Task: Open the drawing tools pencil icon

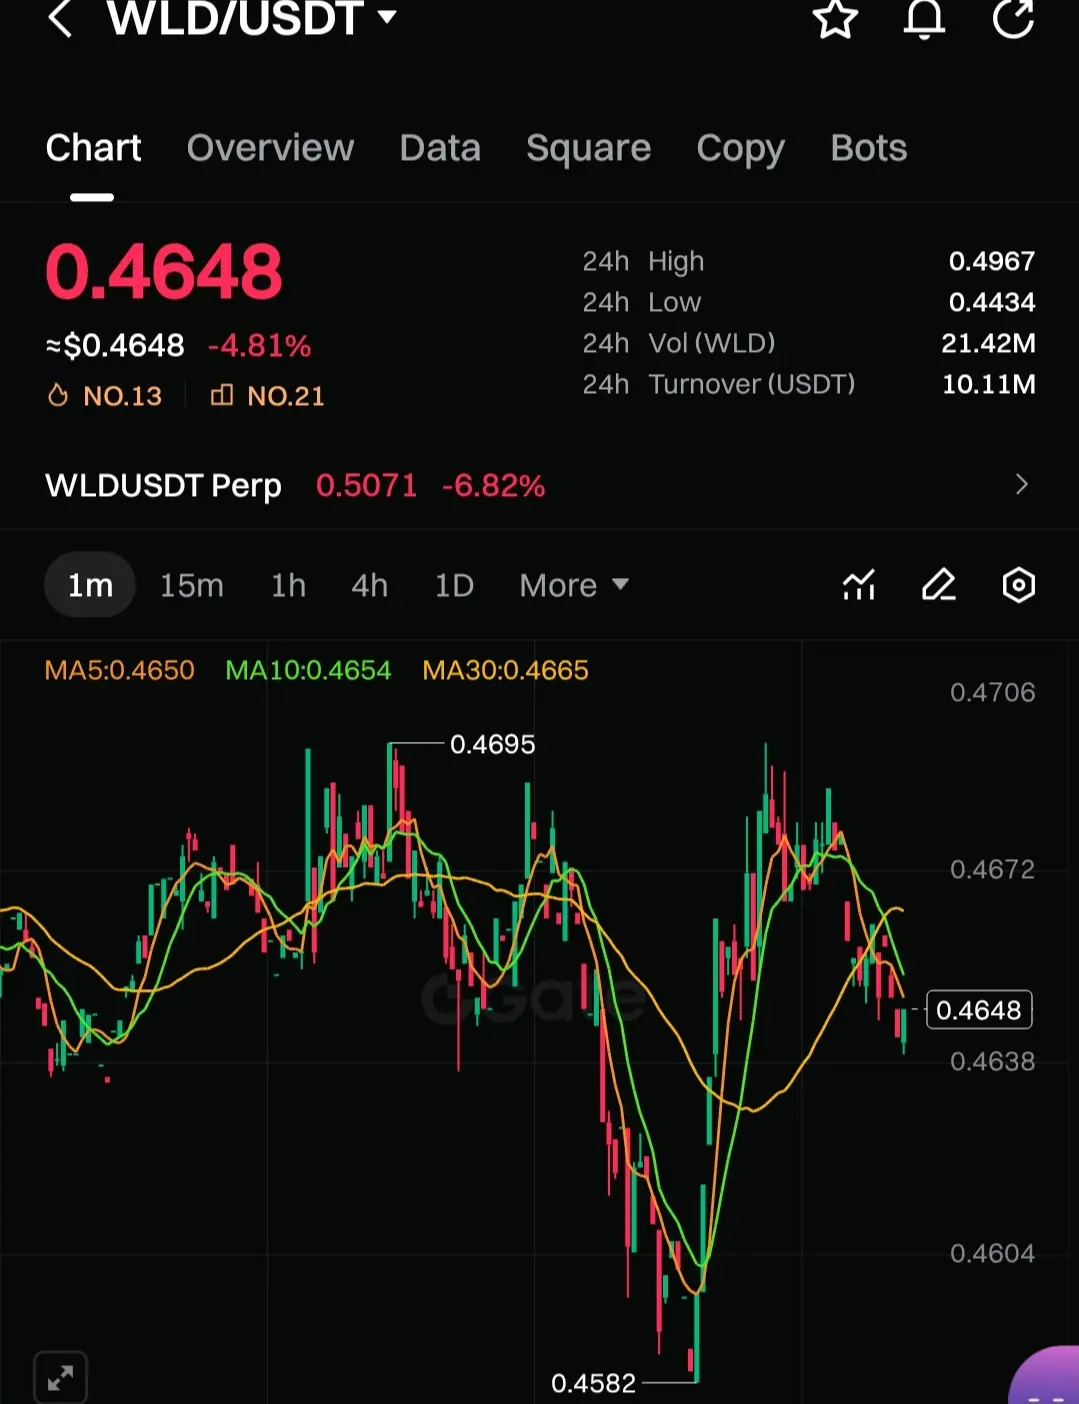Action: (938, 585)
